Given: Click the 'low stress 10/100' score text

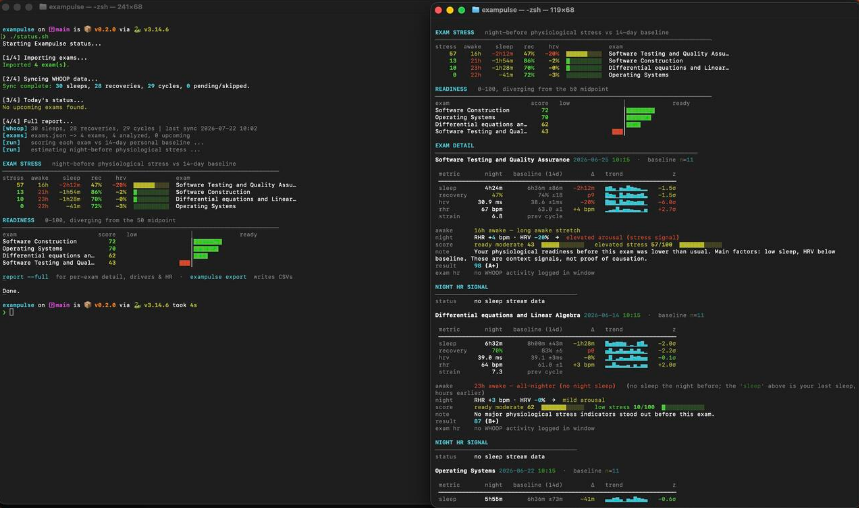Looking at the screenshot, I should (x=625, y=408).
